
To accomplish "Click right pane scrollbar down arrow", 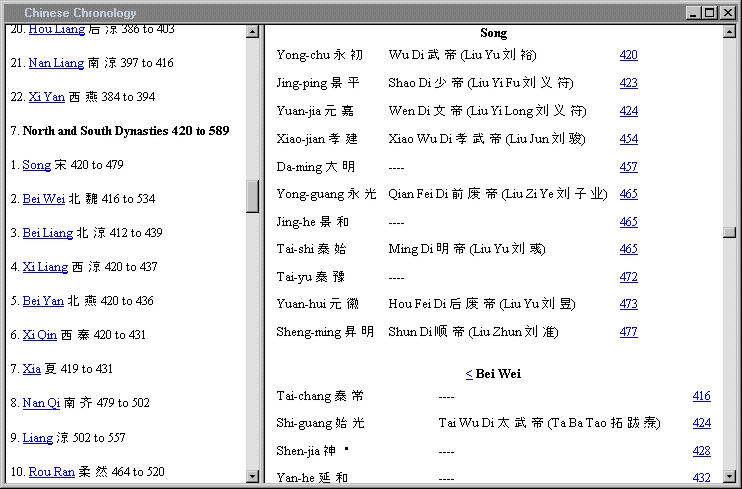I will [729, 476].
